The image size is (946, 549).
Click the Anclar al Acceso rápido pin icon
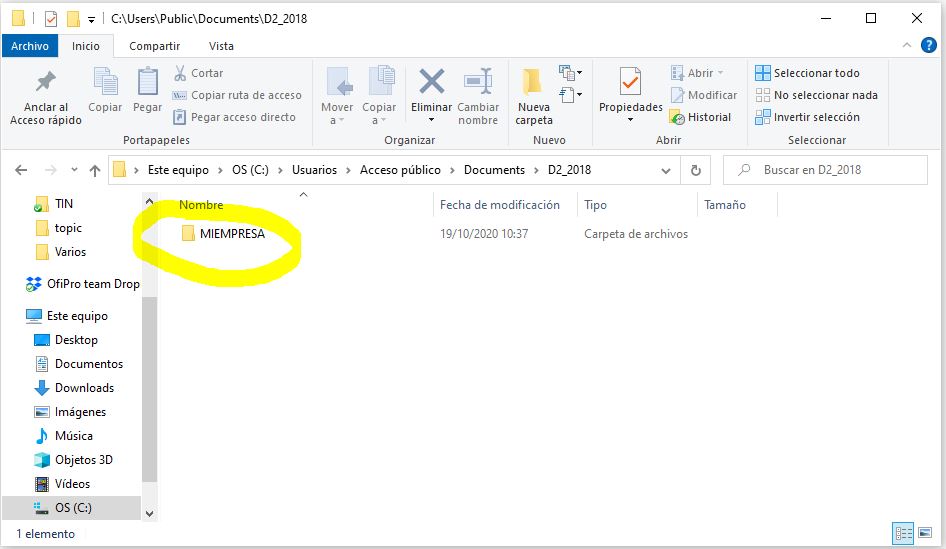pos(46,82)
